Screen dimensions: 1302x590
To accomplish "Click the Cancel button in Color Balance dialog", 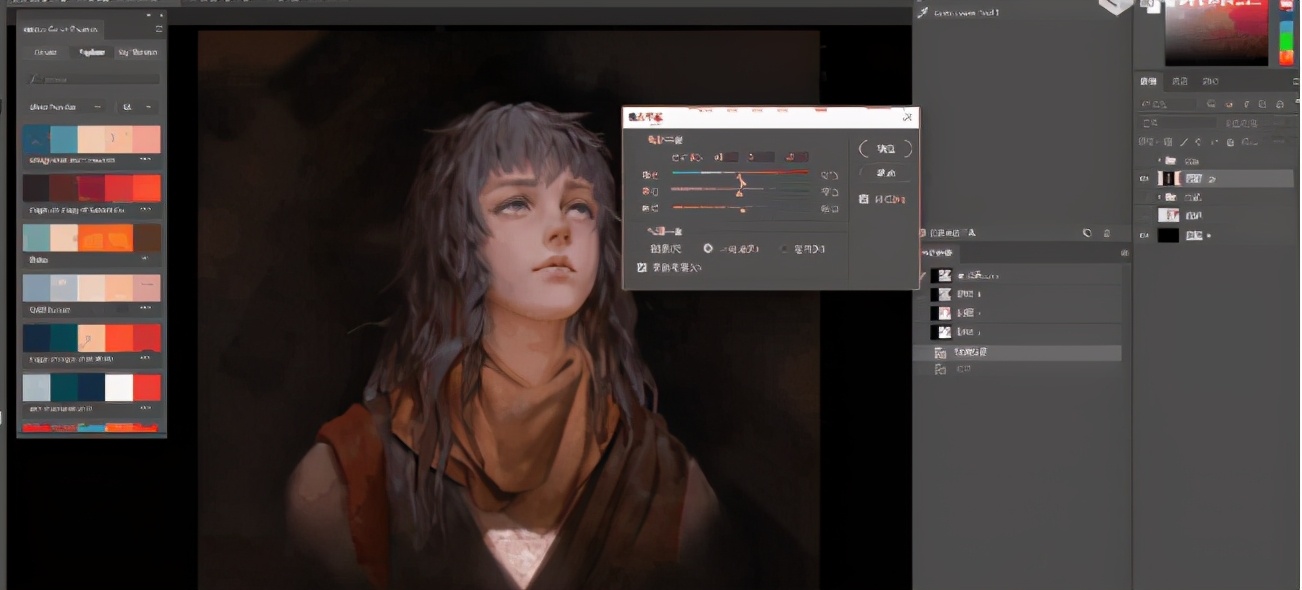I will 885,173.
